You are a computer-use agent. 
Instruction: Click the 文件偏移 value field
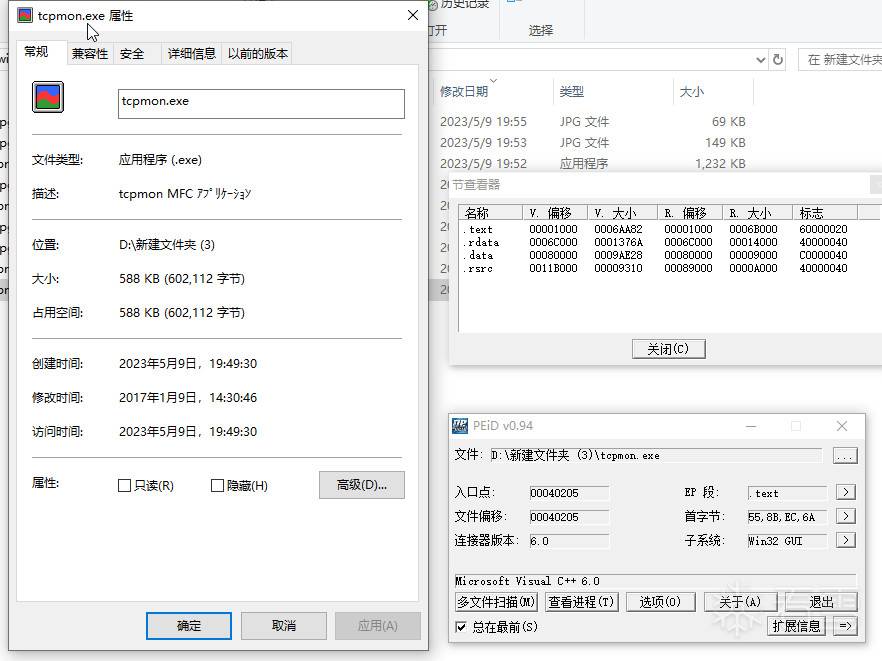569,517
